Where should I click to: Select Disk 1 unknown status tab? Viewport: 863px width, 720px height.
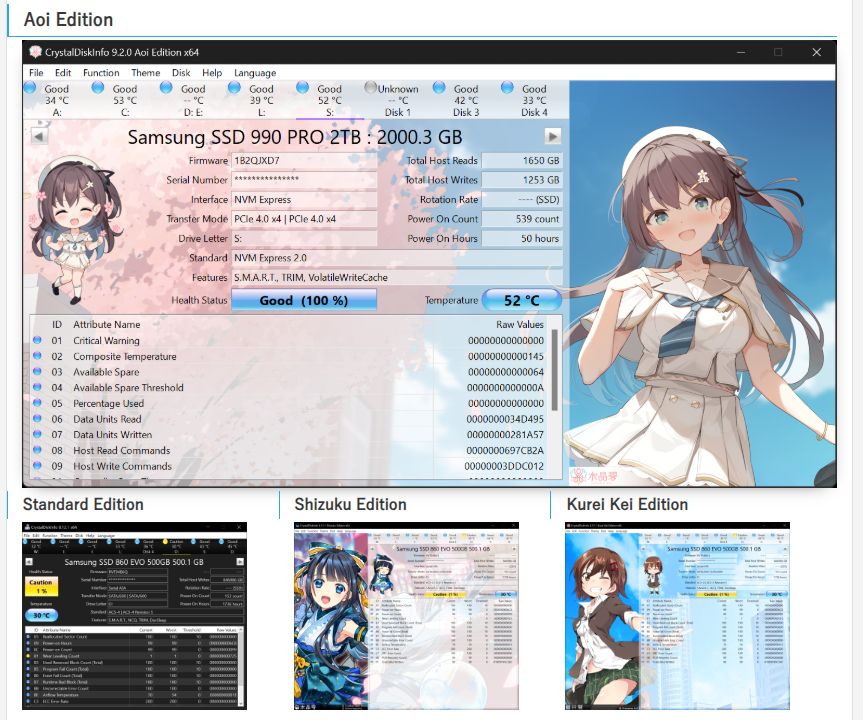(398, 100)
